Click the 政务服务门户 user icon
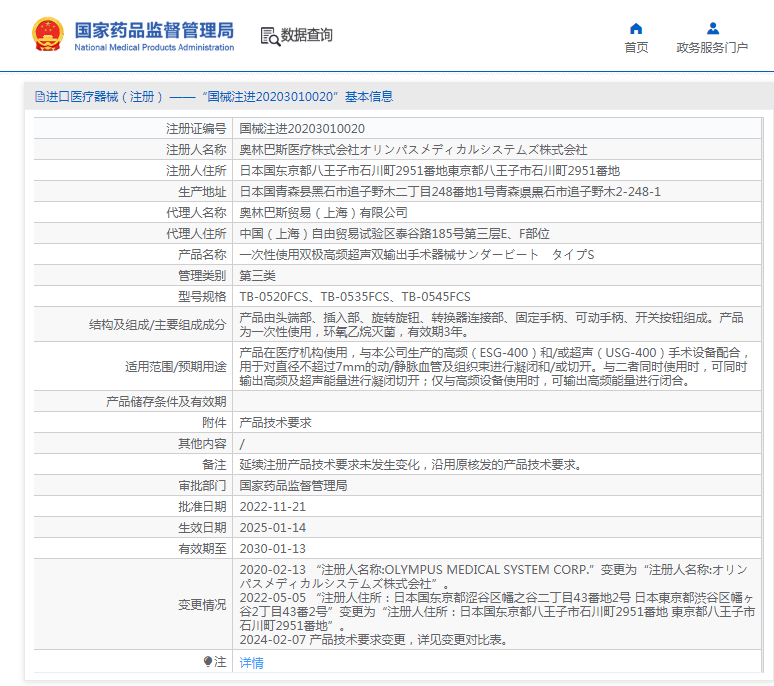 (x=712, y=29)
